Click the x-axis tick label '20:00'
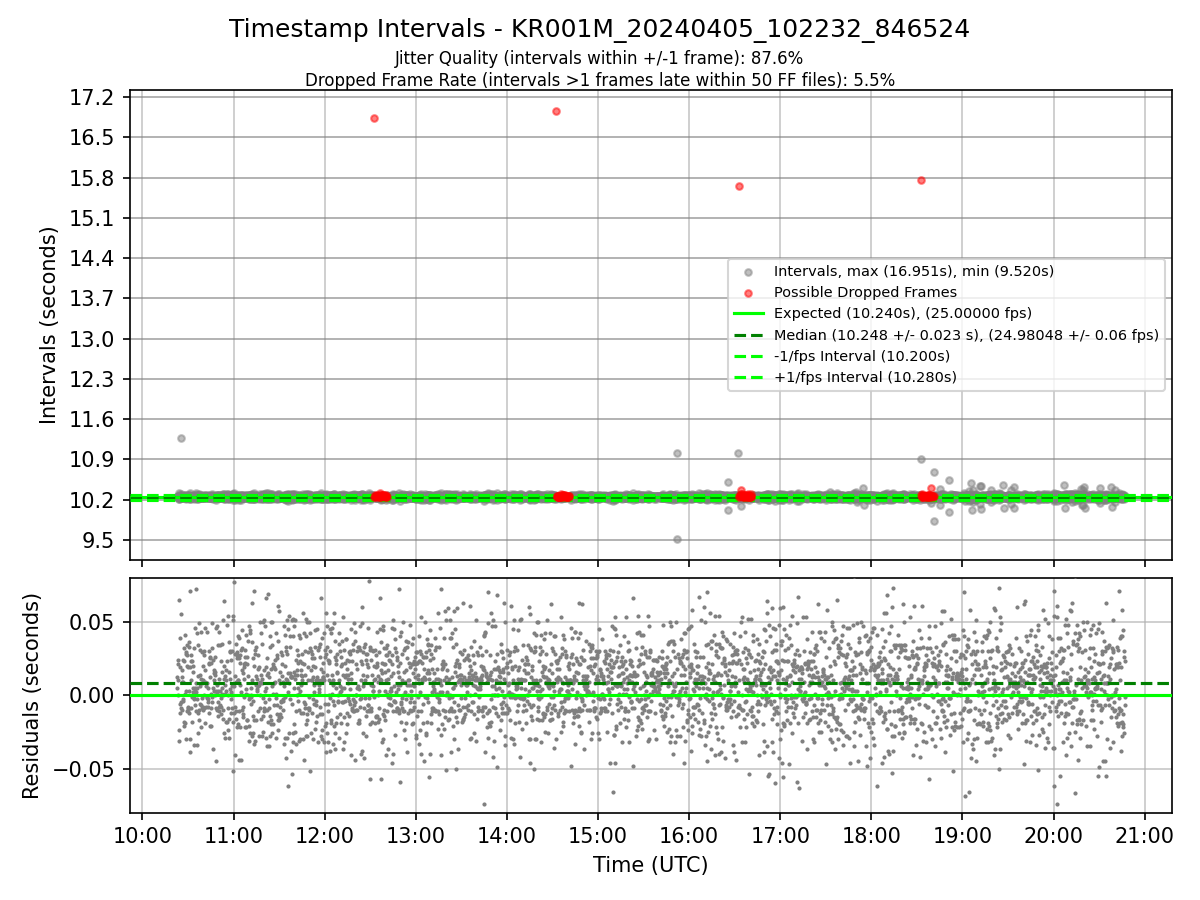Screen dimensions: 1200x900 click(x=1053, y=835)
